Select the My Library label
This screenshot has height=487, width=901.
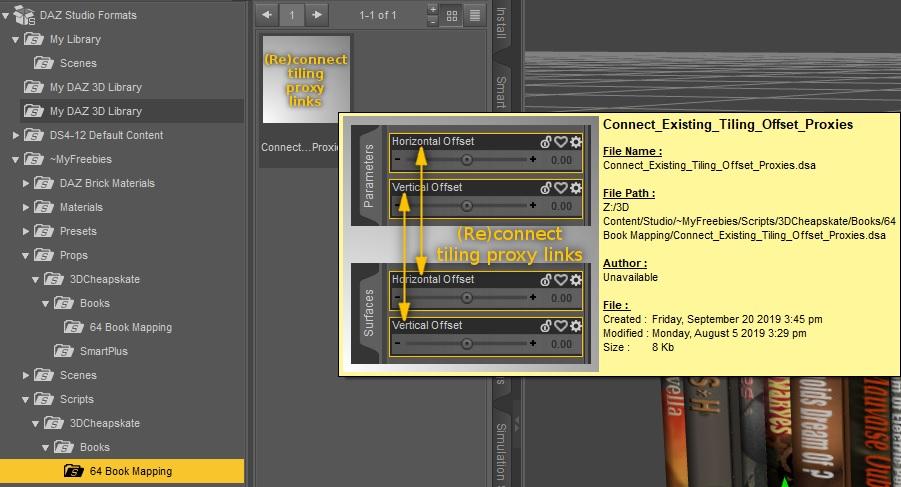coord(75,39)
